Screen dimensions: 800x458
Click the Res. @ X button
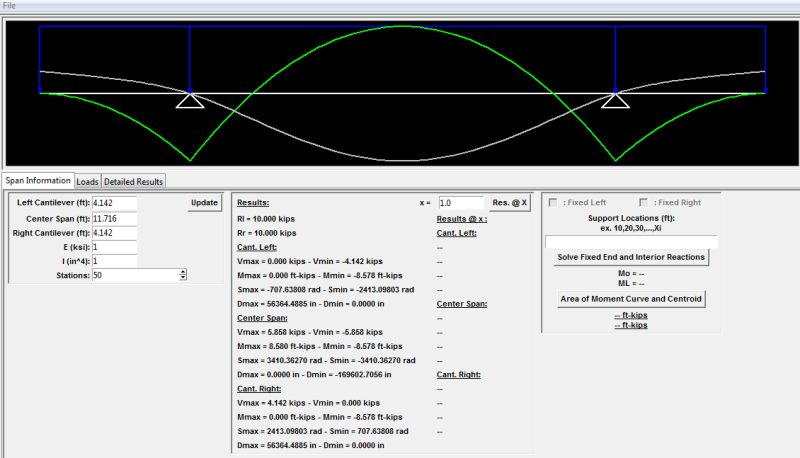(x=510, y=203)
